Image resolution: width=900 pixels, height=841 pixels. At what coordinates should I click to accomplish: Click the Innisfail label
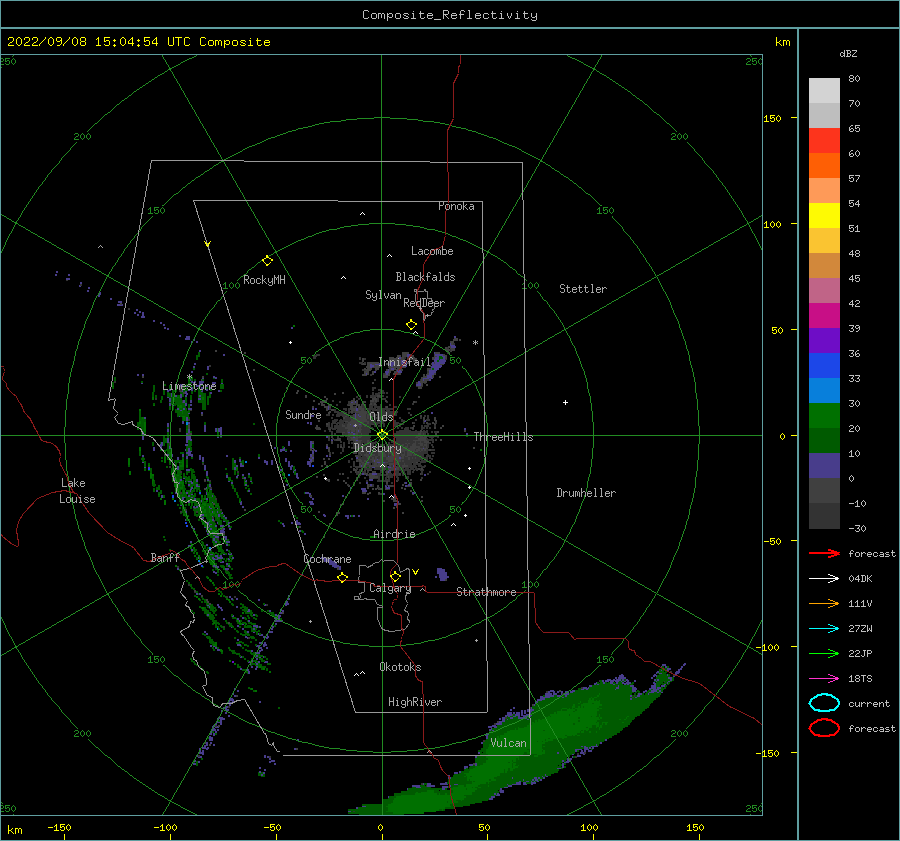405,362
